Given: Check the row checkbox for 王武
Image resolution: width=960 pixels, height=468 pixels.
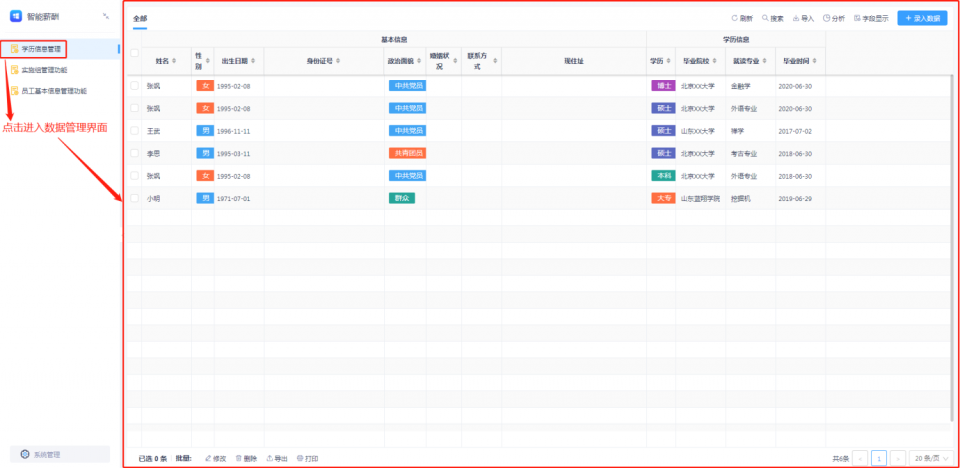Looking at the screenshot, I should [134, 131].
